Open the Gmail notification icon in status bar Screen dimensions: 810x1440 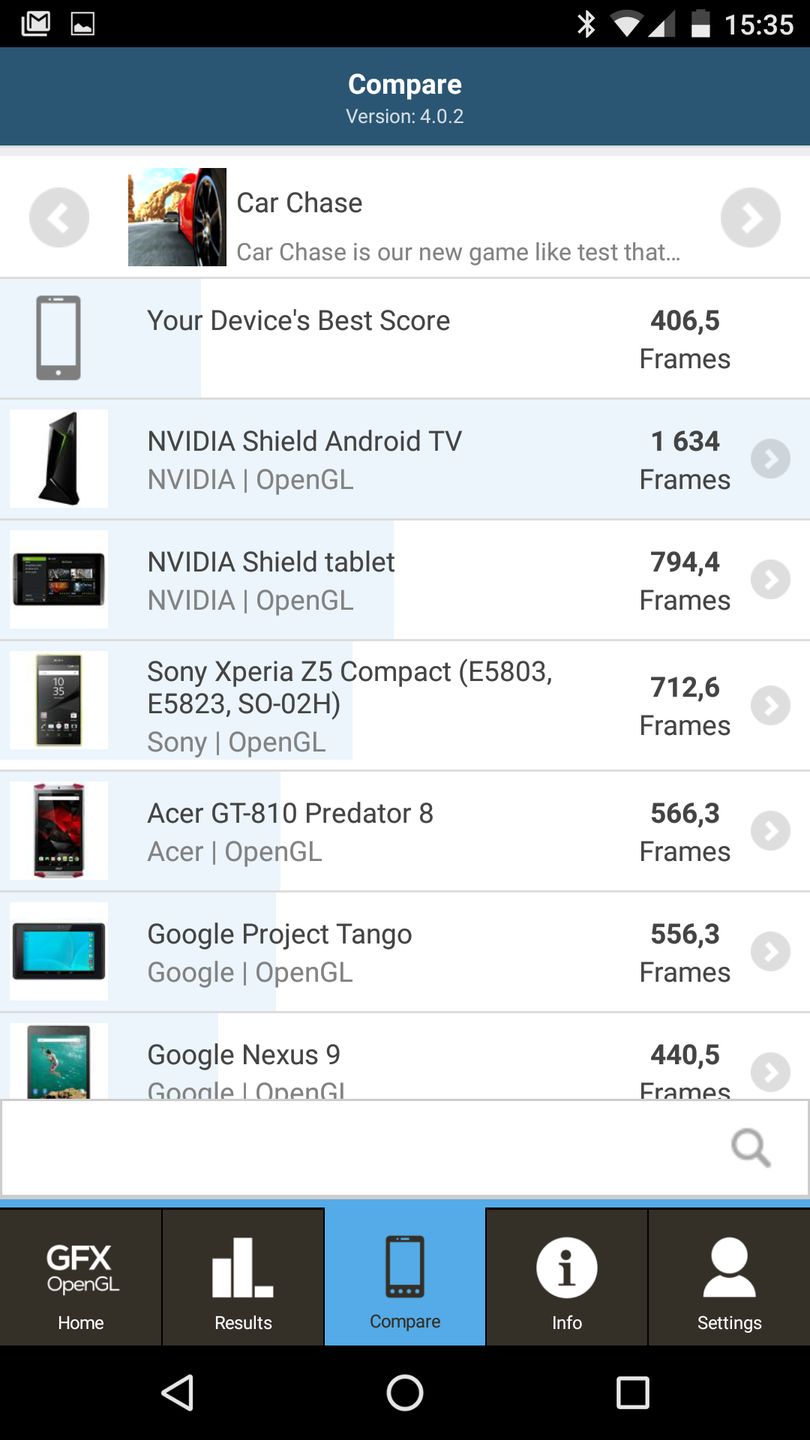(36, 23)
